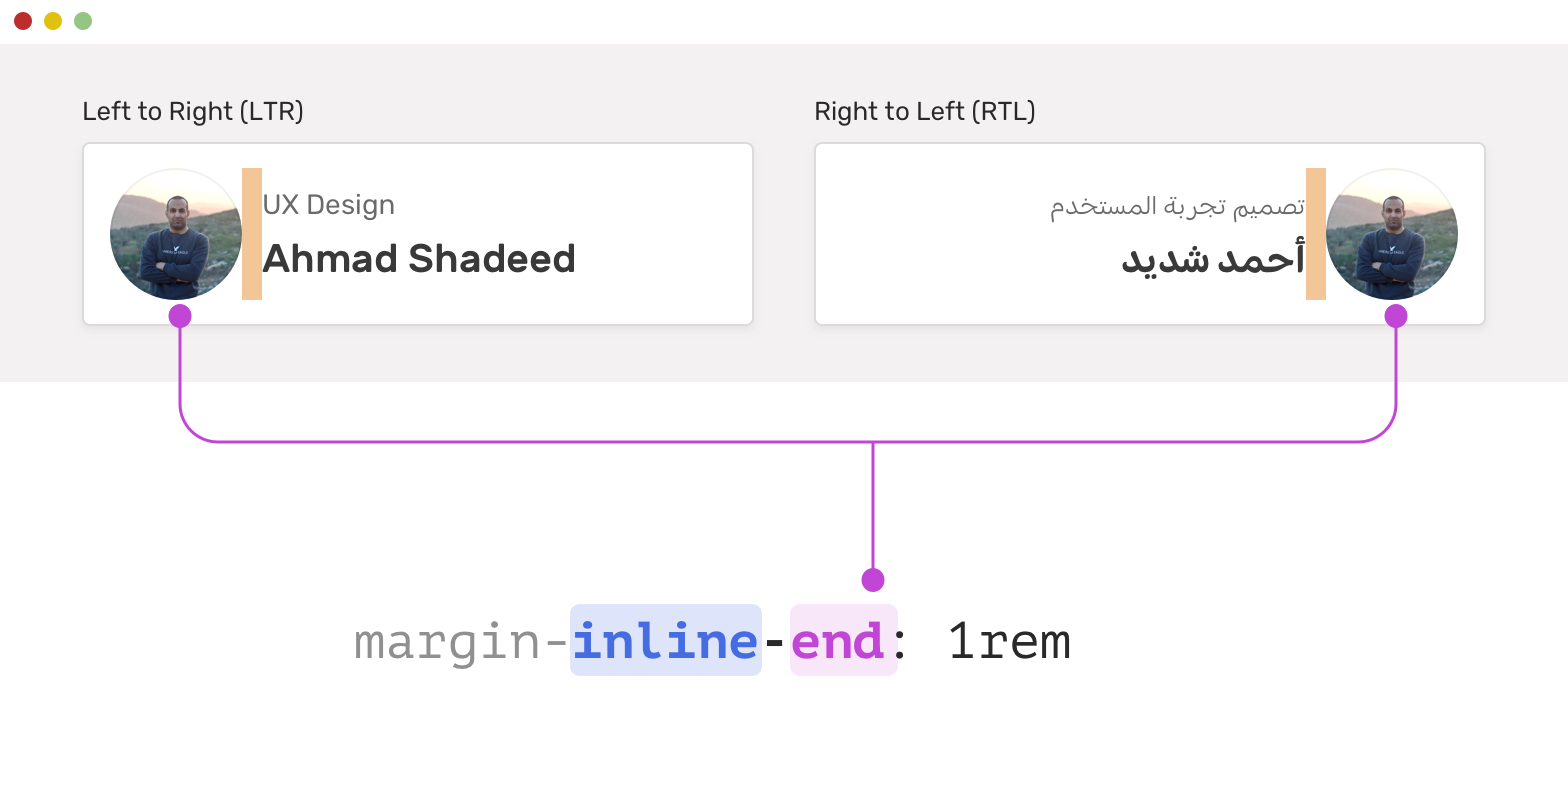Click the bold Arabic name in RTL card

1213,259
